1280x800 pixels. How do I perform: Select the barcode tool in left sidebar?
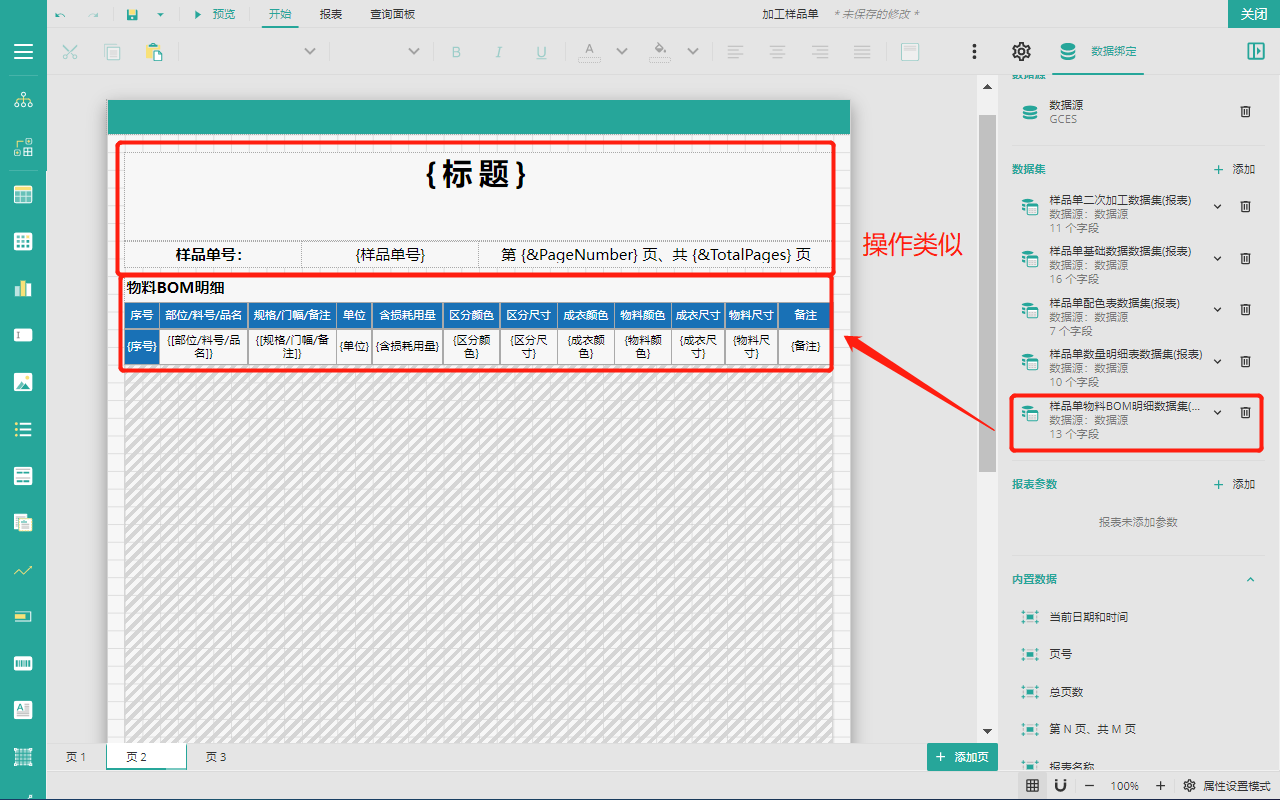pos(23,664)
